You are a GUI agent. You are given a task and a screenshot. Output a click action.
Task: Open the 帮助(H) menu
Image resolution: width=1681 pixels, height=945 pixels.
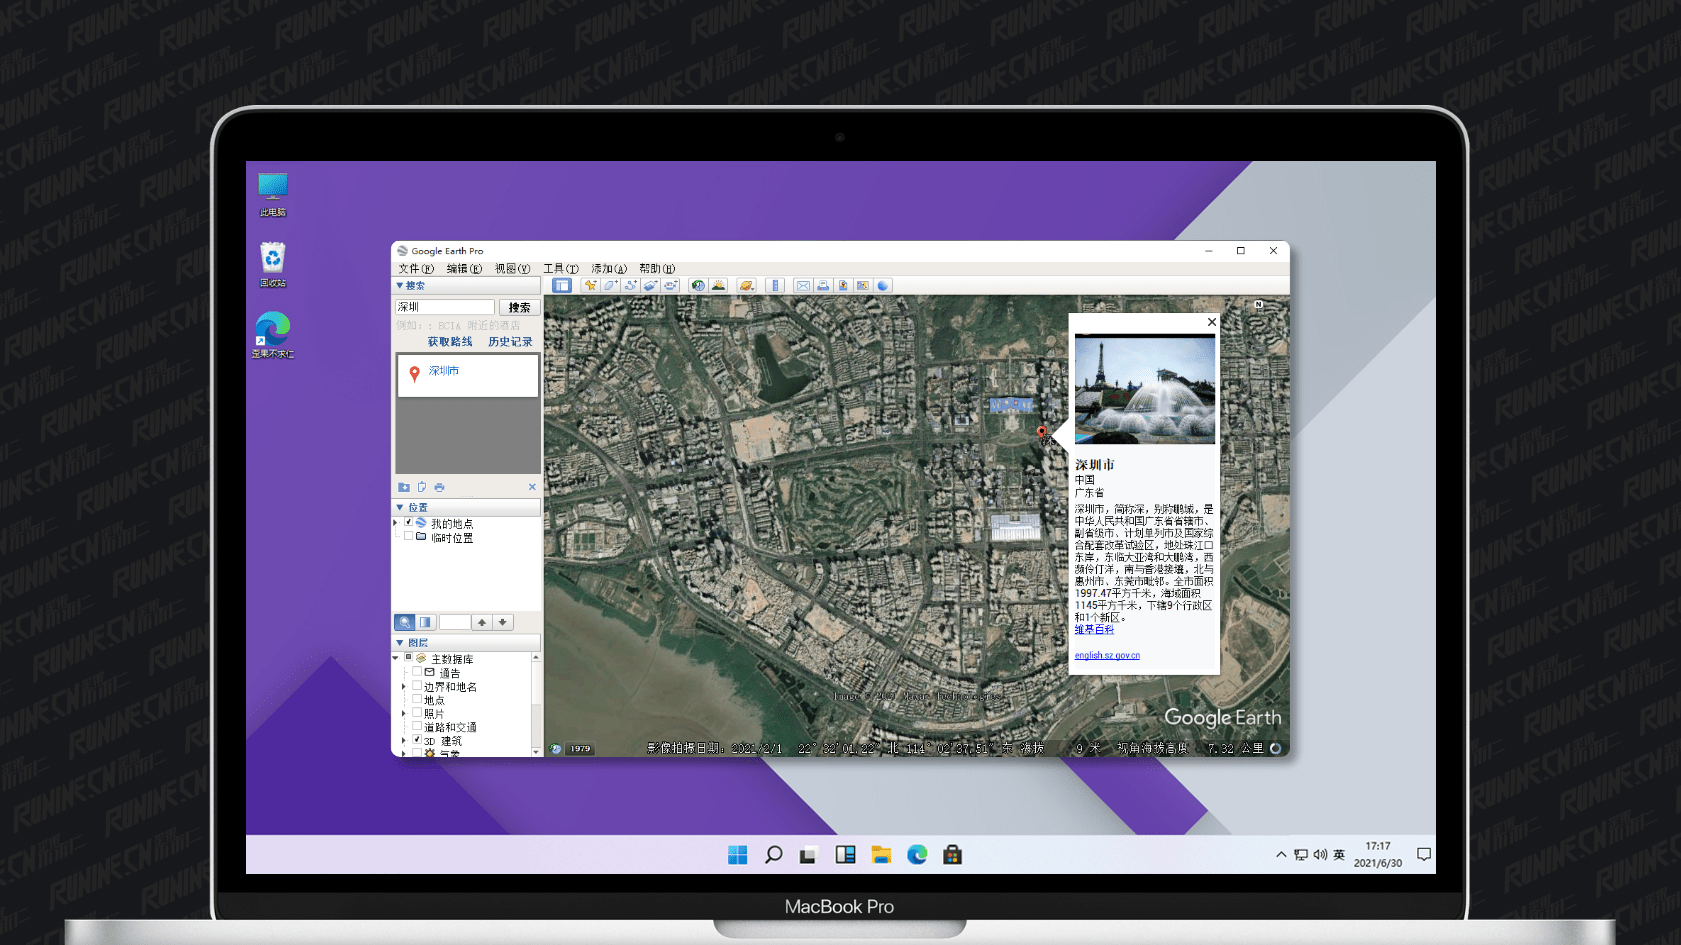click(657, 268)
